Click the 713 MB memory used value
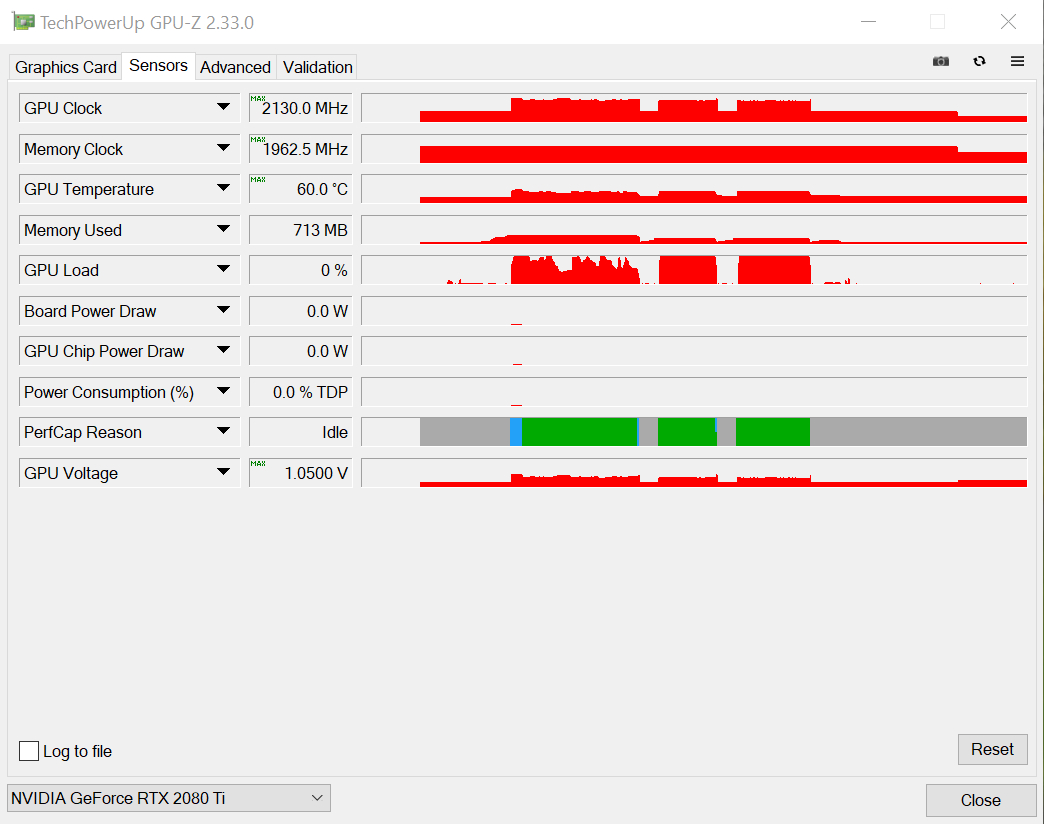This screenshot has width=1044, height=824. click(x=301, y=230)
